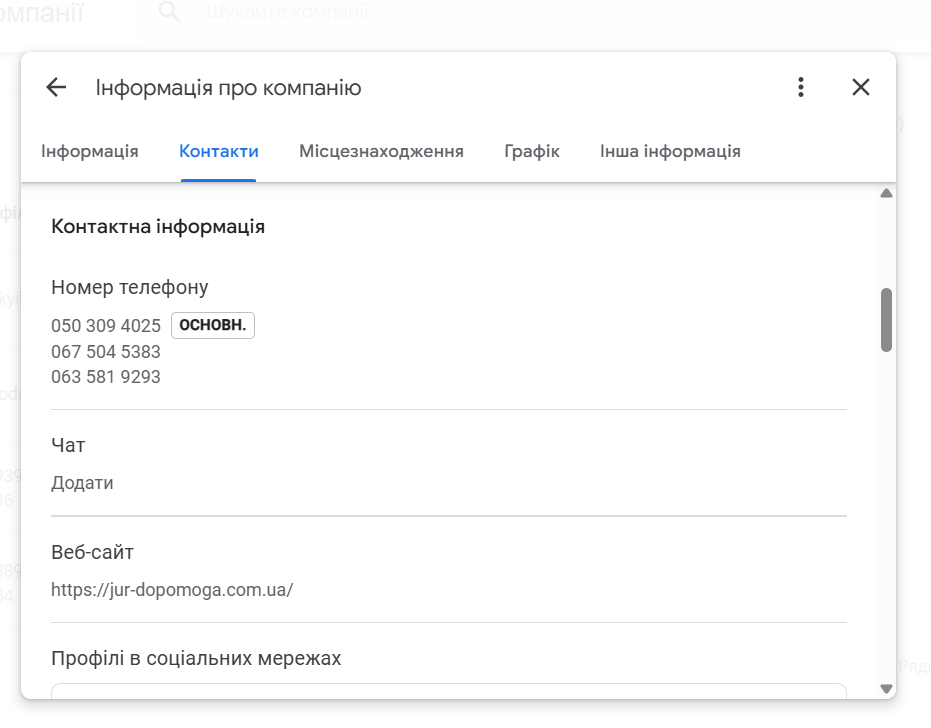Select the Контакти tab
This screenshot has height=728, width=931.
tap(218, 151)
